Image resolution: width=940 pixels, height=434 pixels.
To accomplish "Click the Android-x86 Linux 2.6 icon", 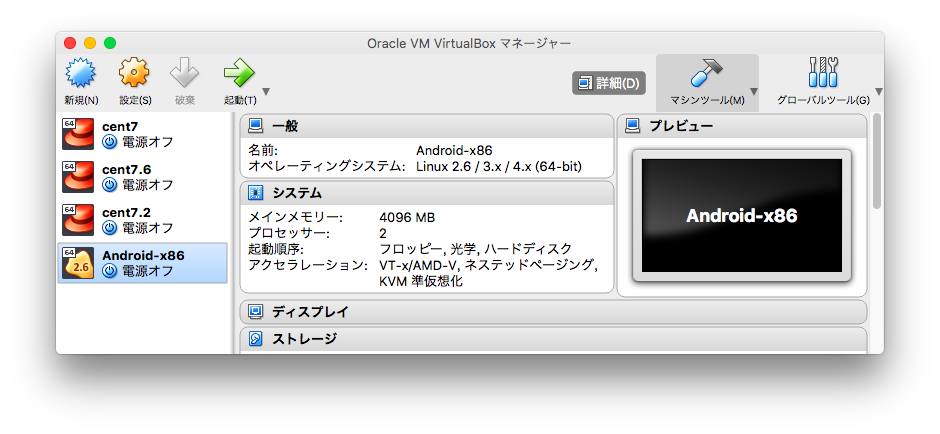I will coord(79,263).
